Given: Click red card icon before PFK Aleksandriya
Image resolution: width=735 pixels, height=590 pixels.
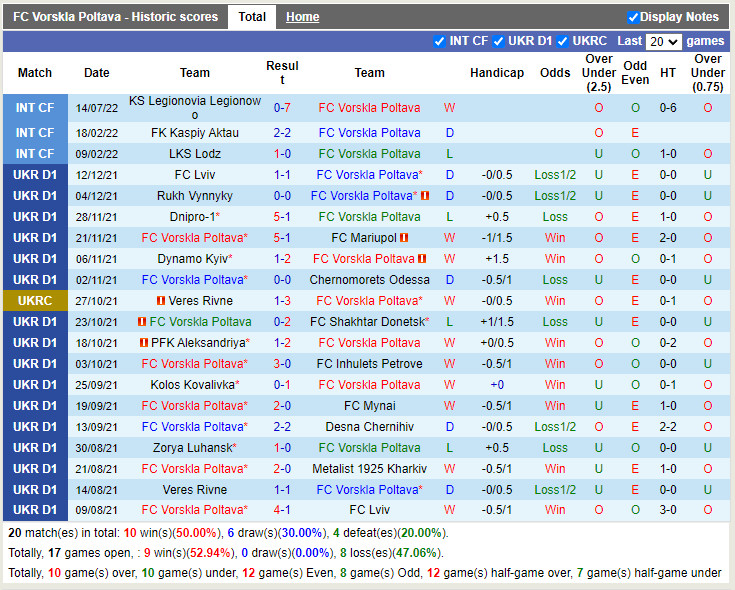Looking at the screenshot, I should (144, 343).
